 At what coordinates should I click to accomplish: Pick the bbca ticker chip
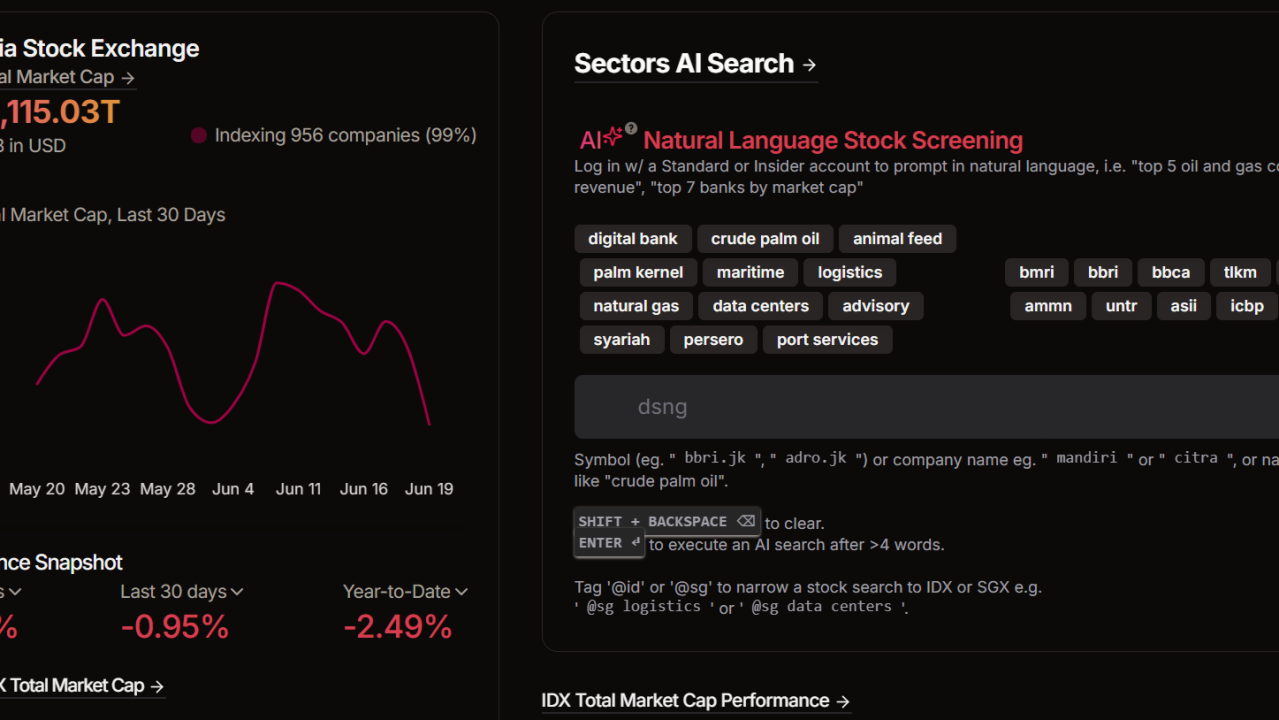coord(1170,272)
